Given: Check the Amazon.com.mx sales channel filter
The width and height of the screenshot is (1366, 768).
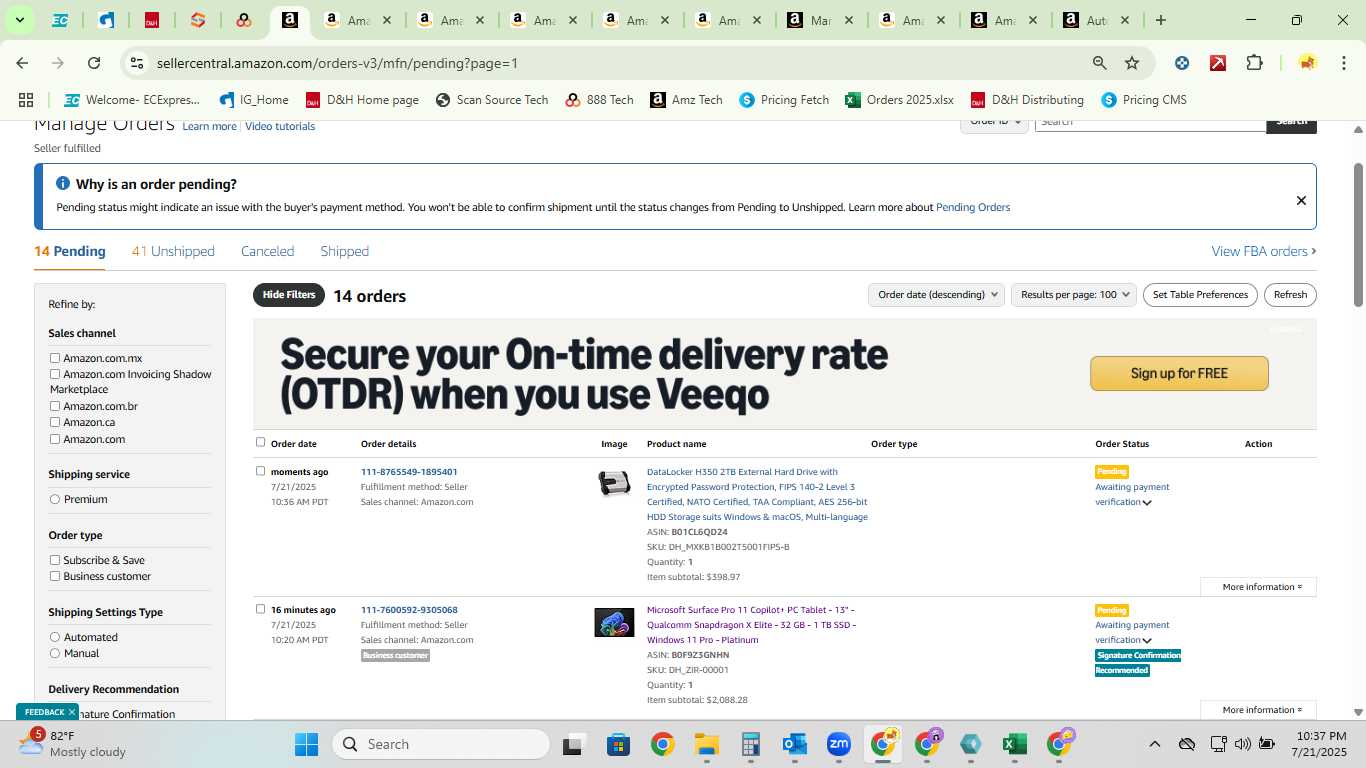Looking at the screenshot, I should [x=55, y=358].
